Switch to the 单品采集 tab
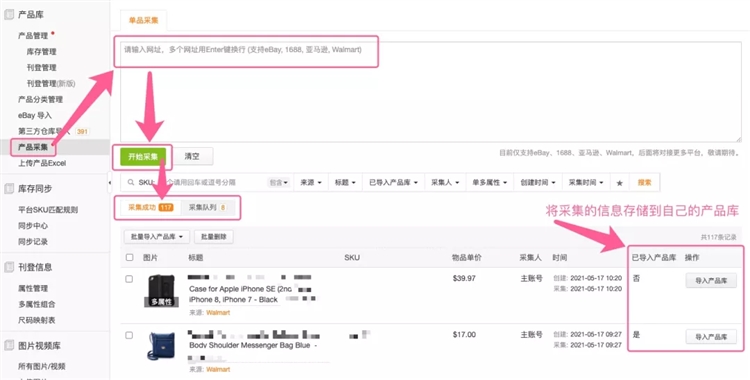The image size is (750, 380). [x=143, y=21]
